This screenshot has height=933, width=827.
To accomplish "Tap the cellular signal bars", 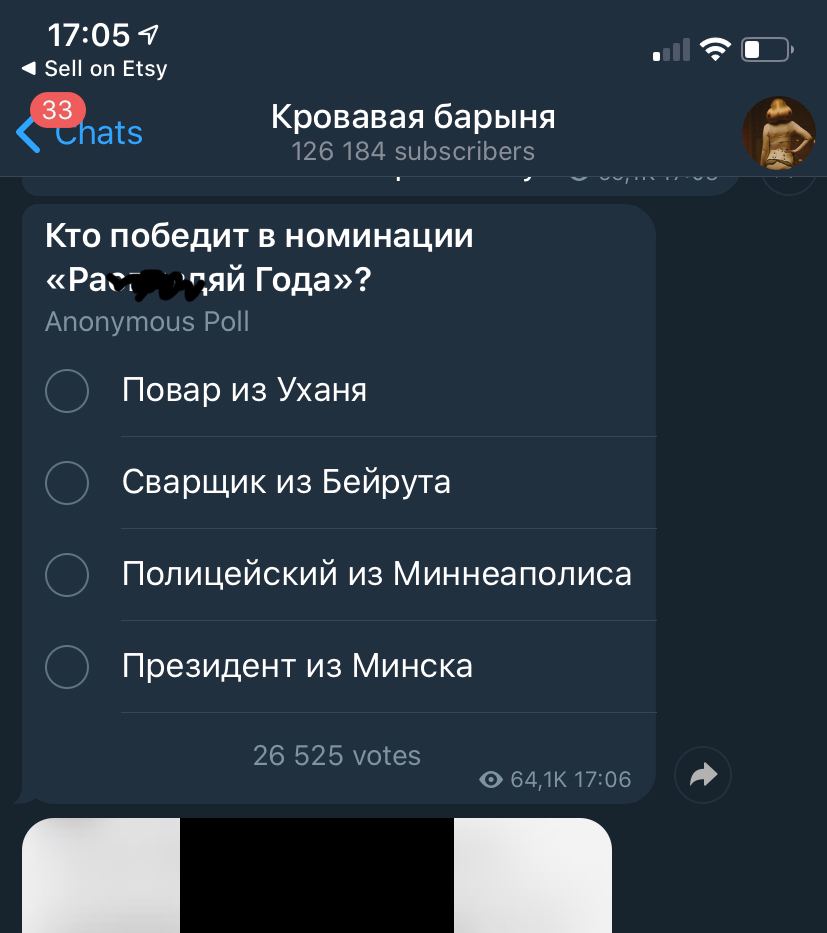I will click(671, 50).
